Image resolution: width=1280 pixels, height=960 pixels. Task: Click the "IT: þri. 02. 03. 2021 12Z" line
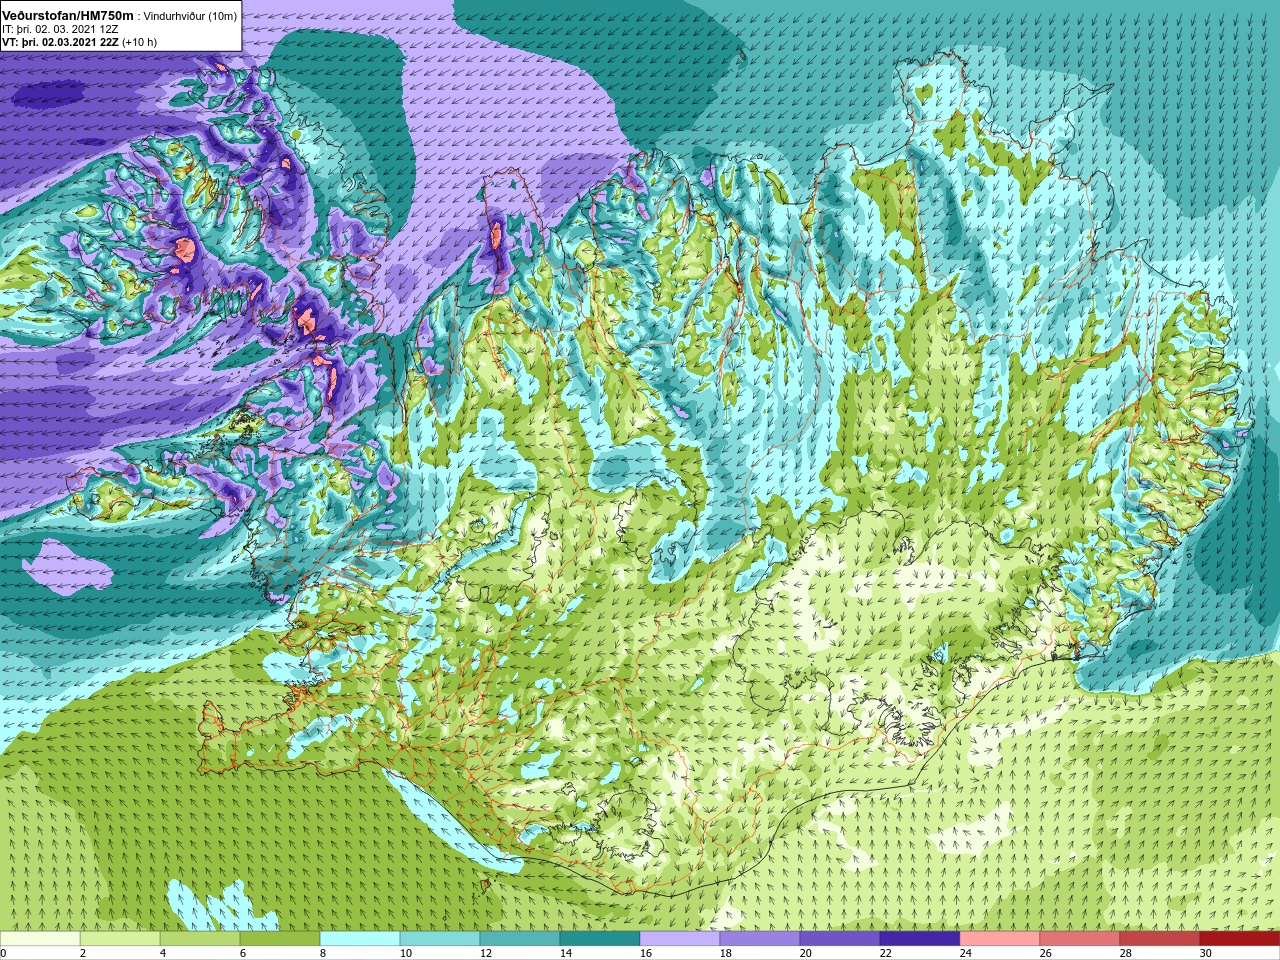(60, 30)
